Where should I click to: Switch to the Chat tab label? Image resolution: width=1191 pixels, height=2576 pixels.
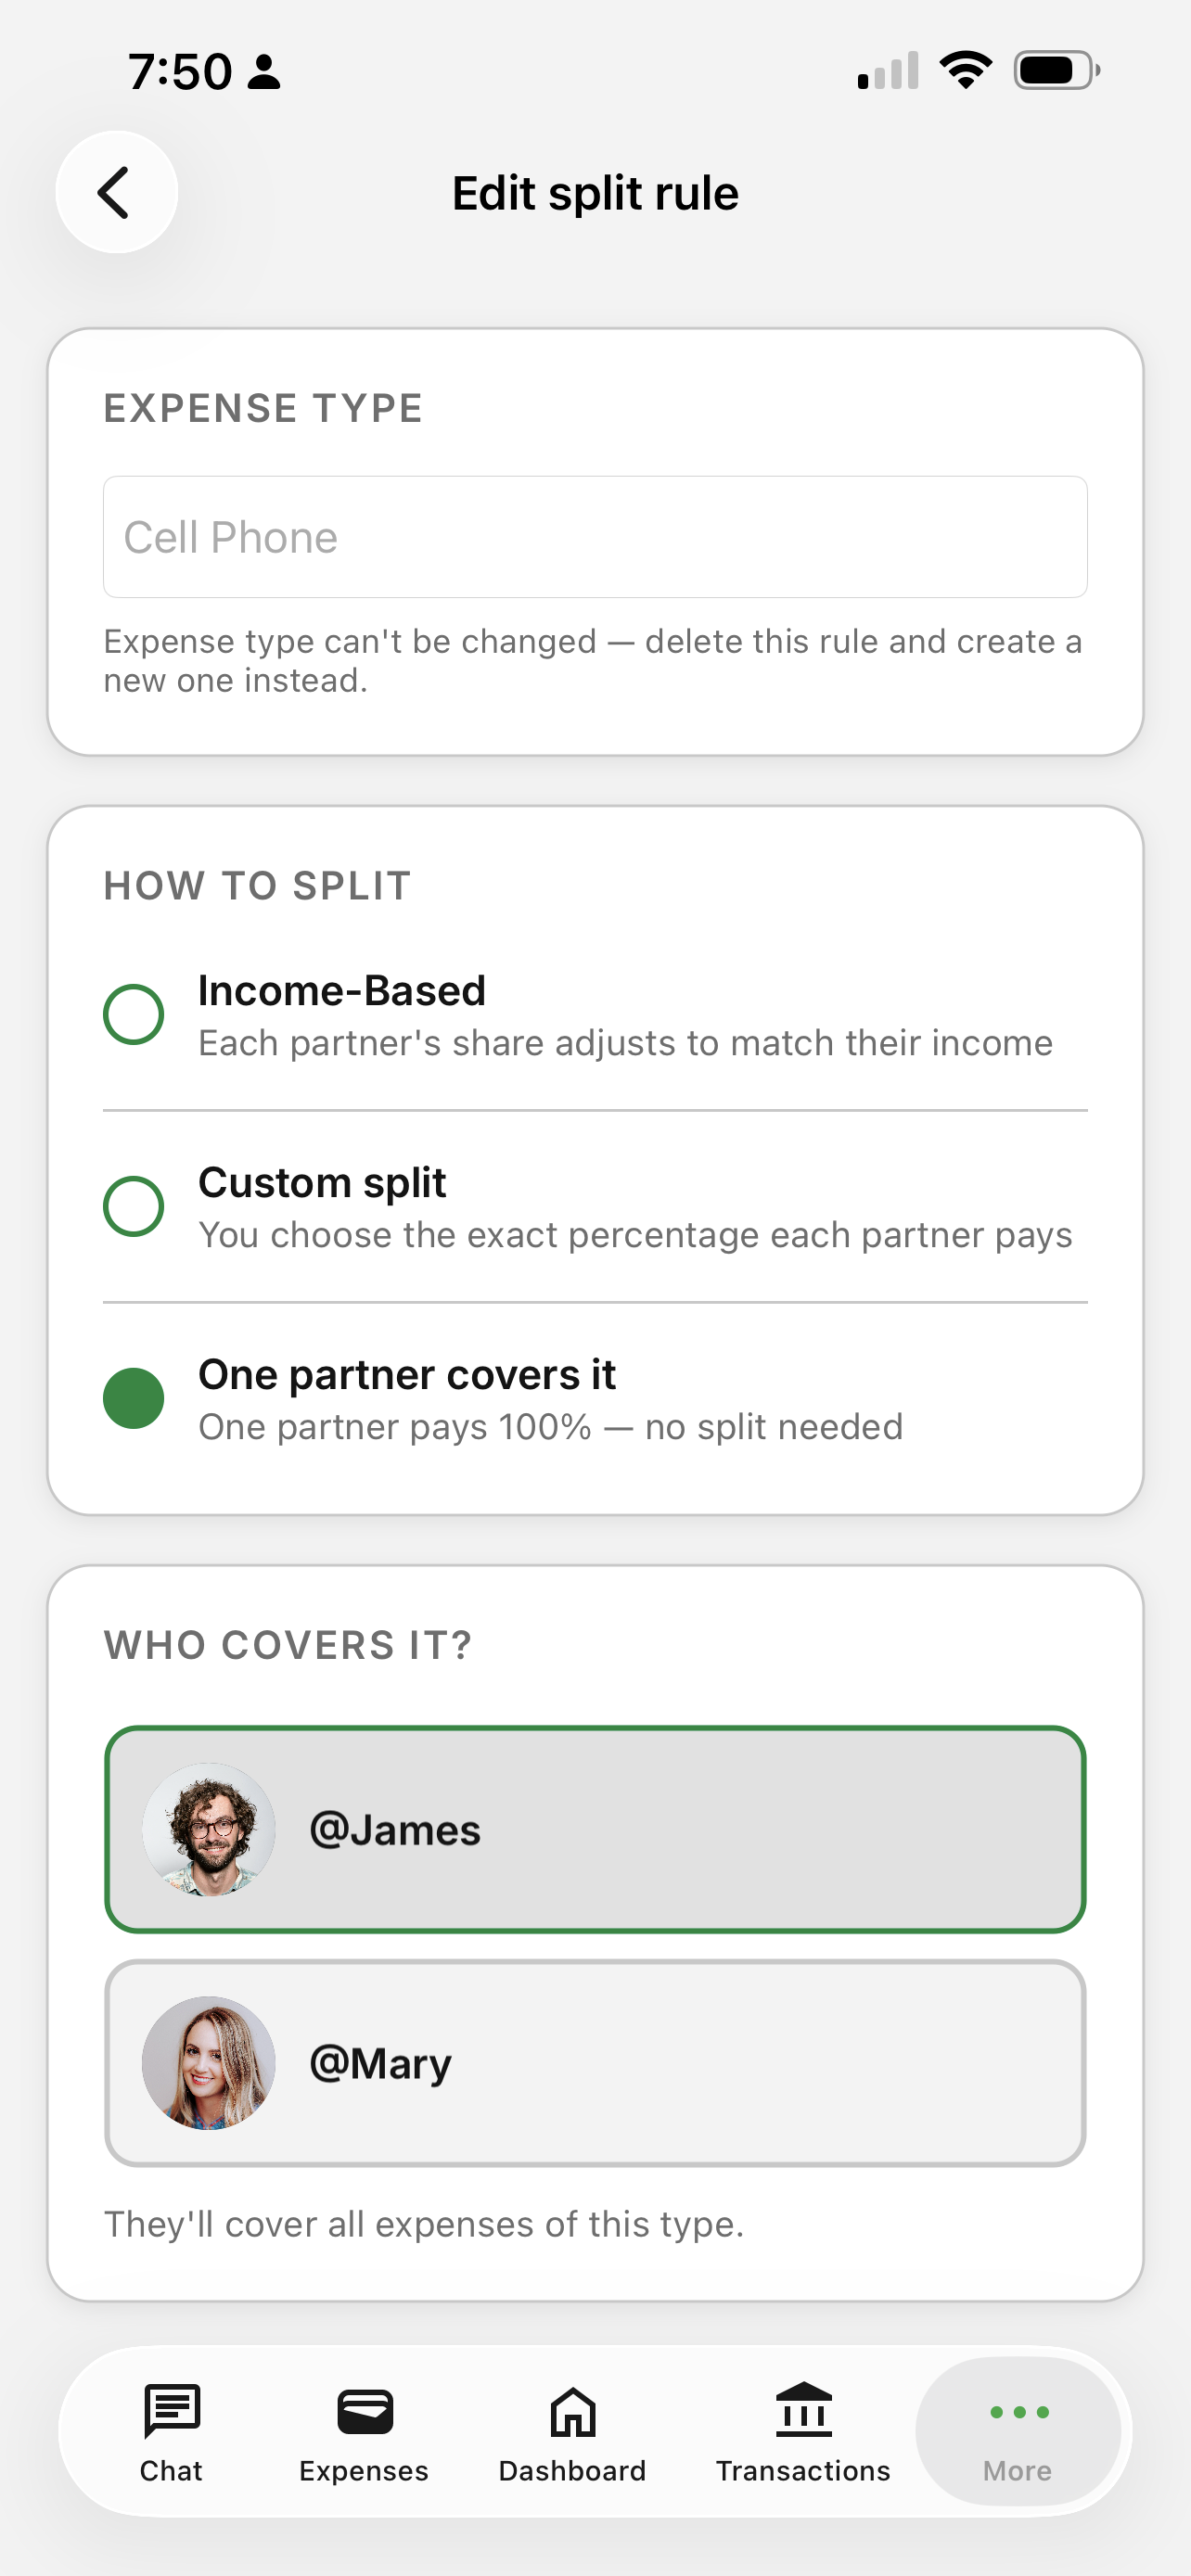click(x=171, y=2471)
